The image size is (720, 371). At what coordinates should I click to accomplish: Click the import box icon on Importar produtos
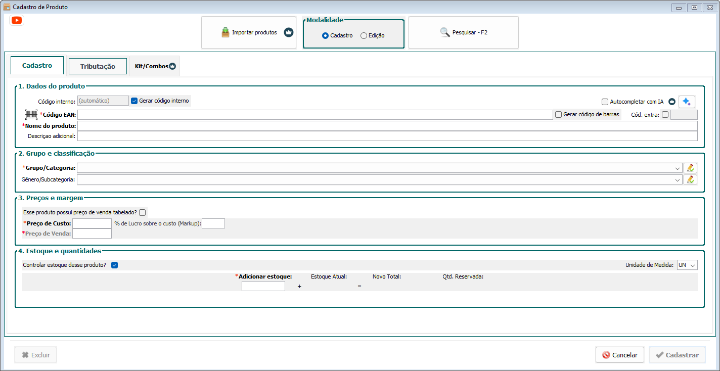tap(225, 33)
